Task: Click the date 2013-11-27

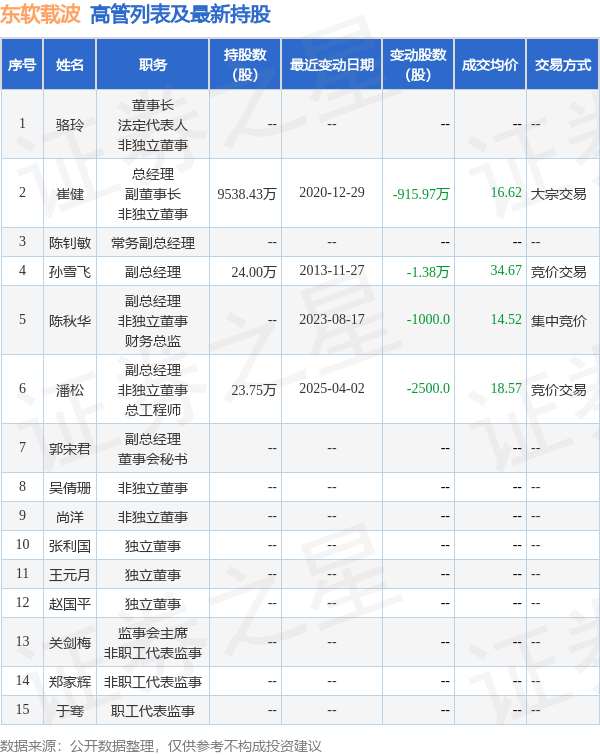Action: pos(332,270)
